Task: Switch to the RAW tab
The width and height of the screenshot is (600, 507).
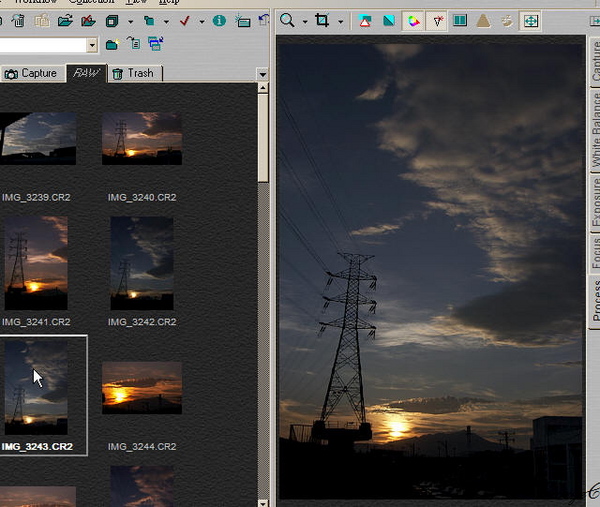Action: [x=87, y=73]
